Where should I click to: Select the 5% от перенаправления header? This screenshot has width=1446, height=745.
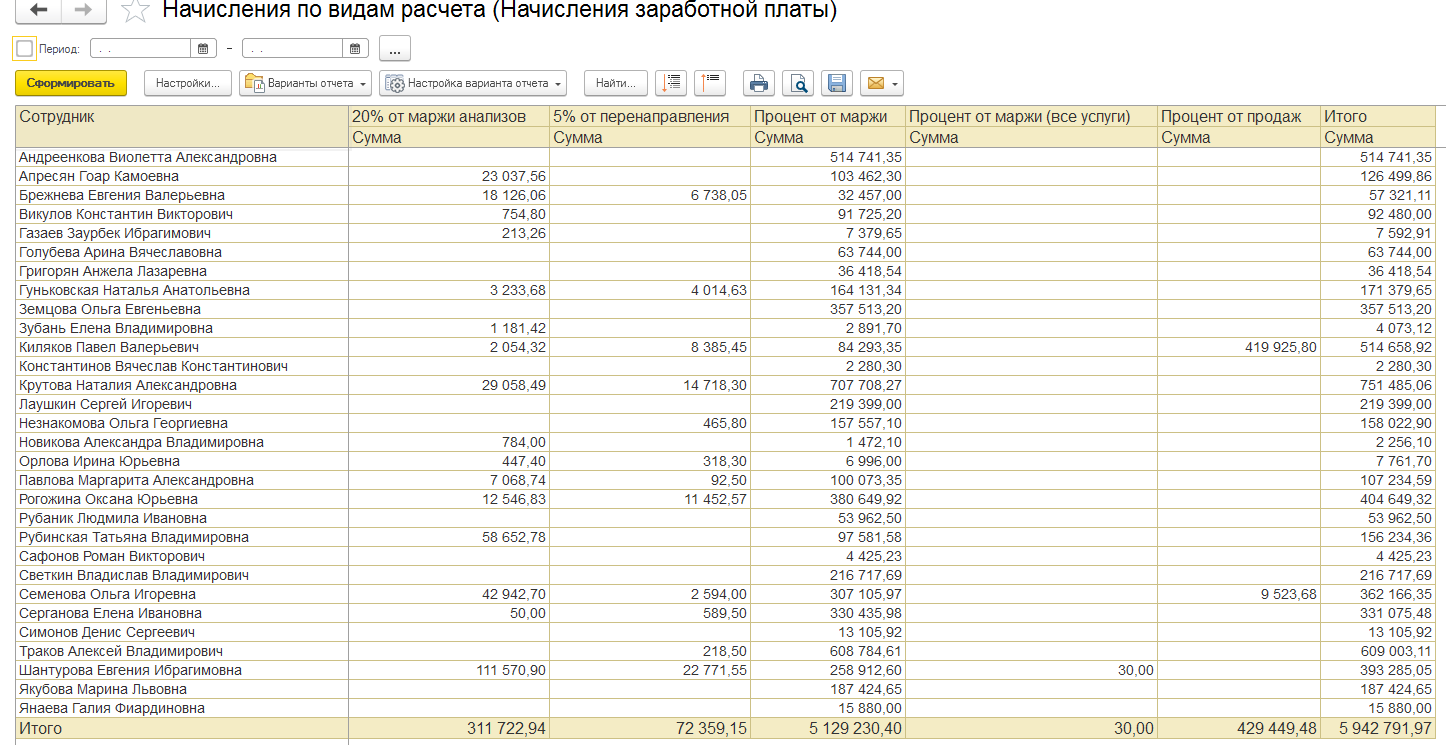[651, 117]
